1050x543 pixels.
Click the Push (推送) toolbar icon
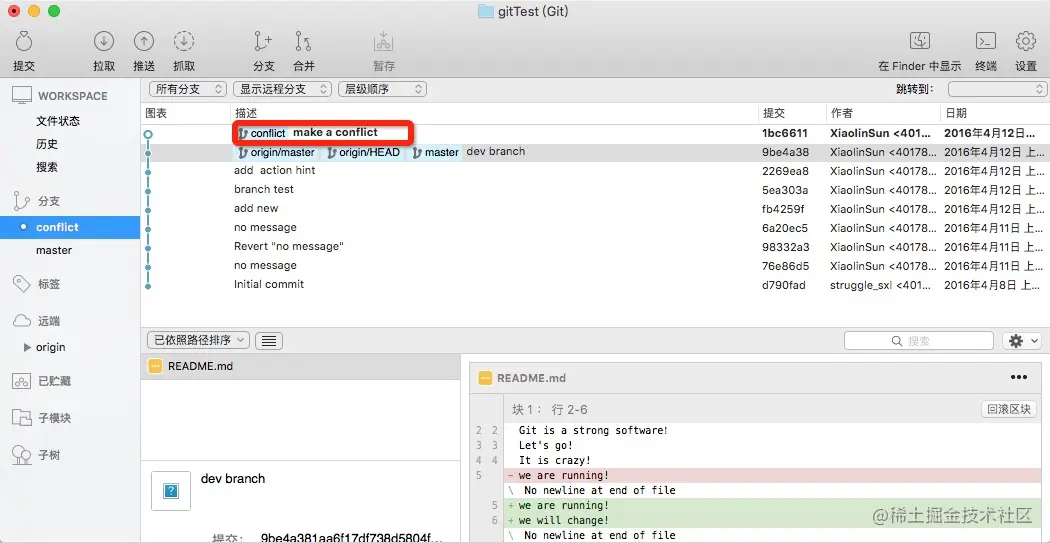point(143,42)
